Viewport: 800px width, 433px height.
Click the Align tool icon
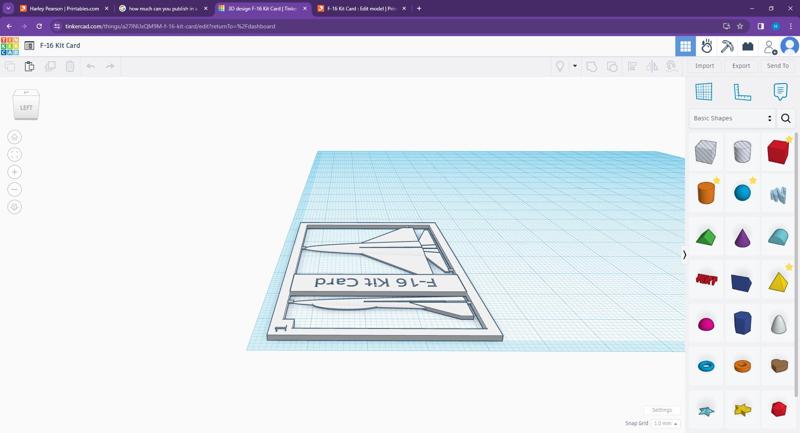[x=632, y=66]
